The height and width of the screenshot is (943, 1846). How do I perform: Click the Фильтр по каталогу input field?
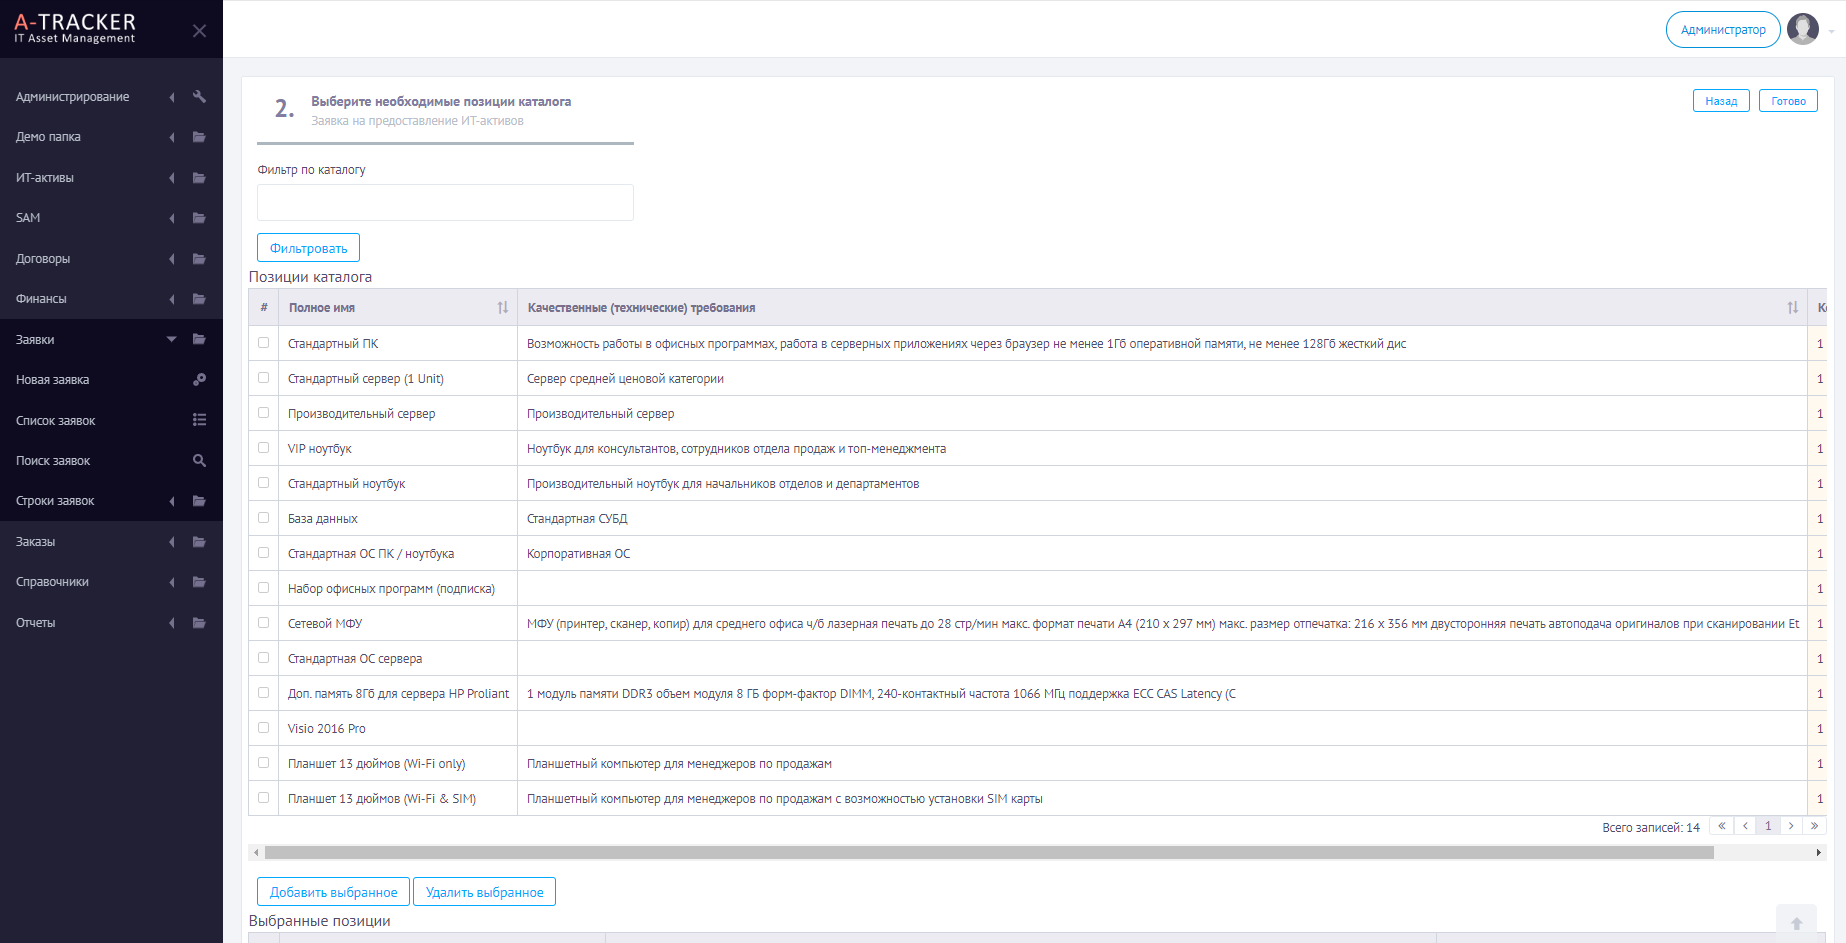(445, 202)
